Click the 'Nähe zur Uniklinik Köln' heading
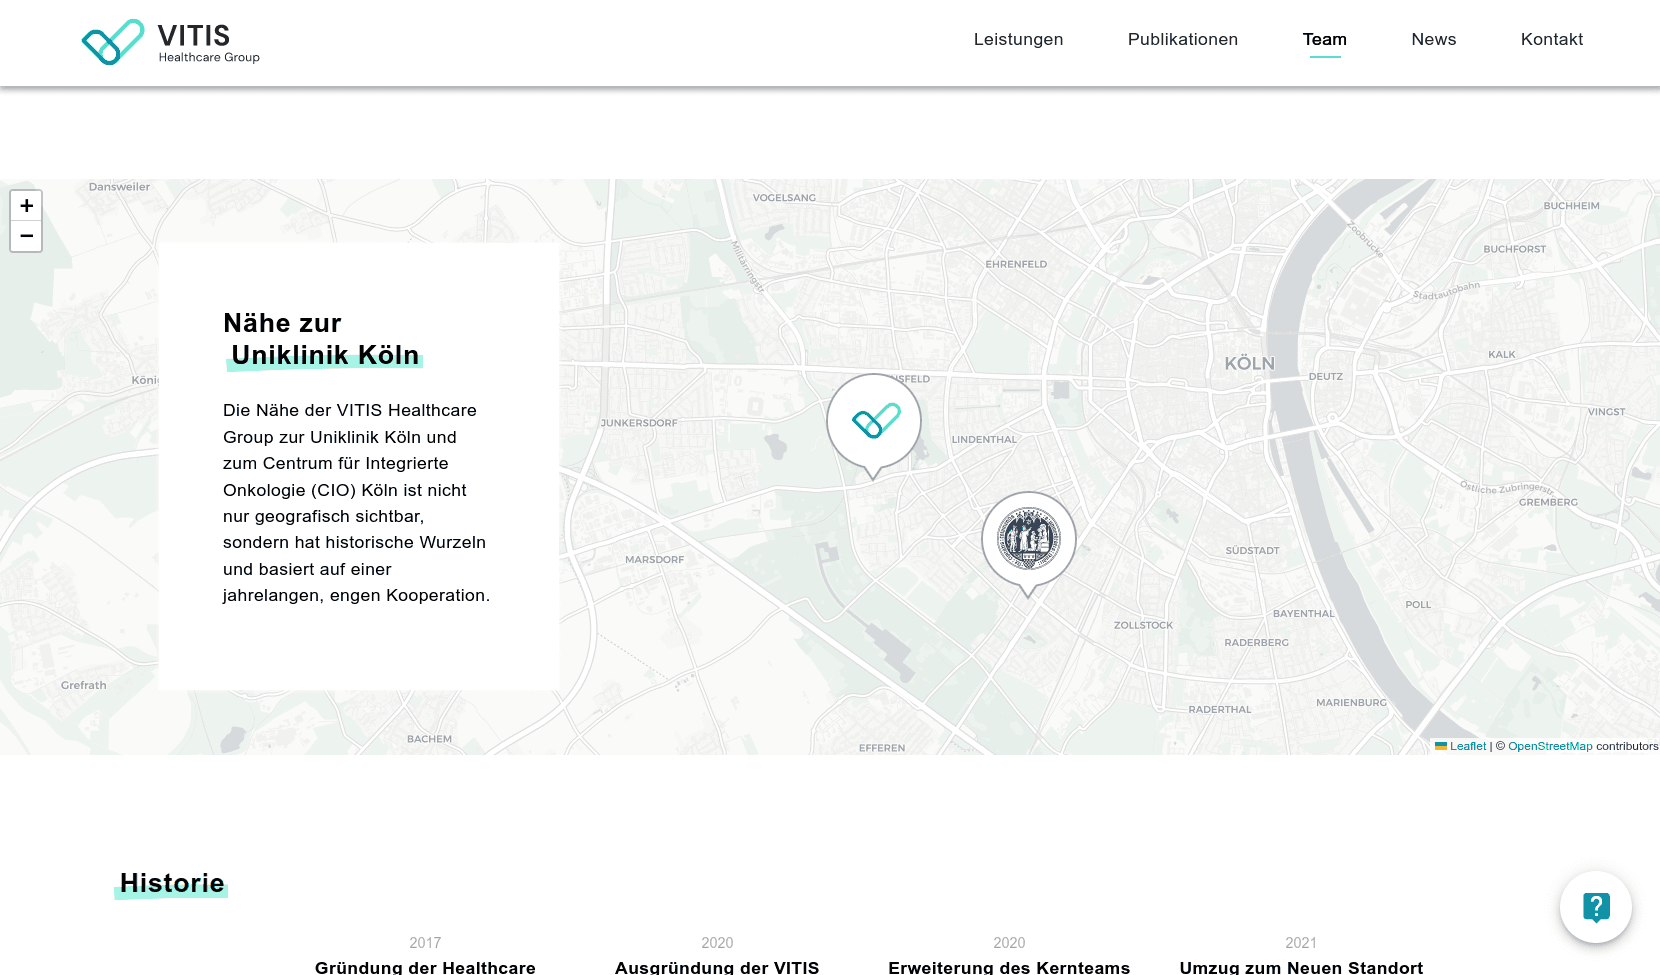This screenshot has width=1660, height=975. point(322,339)
